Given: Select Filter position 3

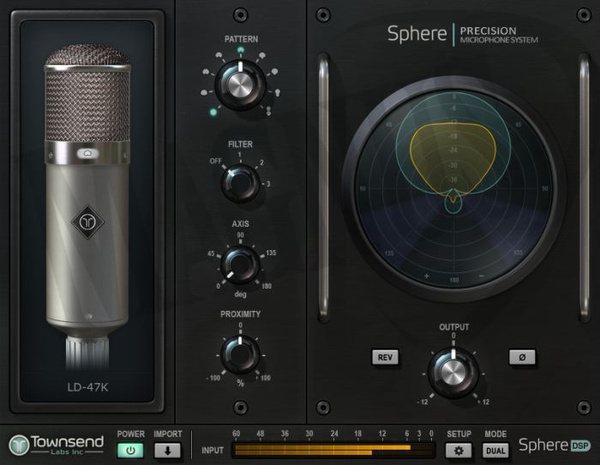Looking at the screenshot, I should (x=265, y=185).
